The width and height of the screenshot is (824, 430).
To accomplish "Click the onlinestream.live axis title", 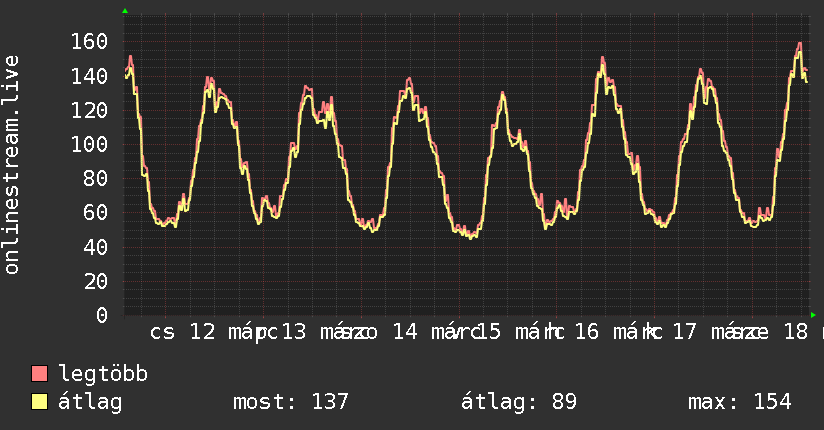I will 11,165.
